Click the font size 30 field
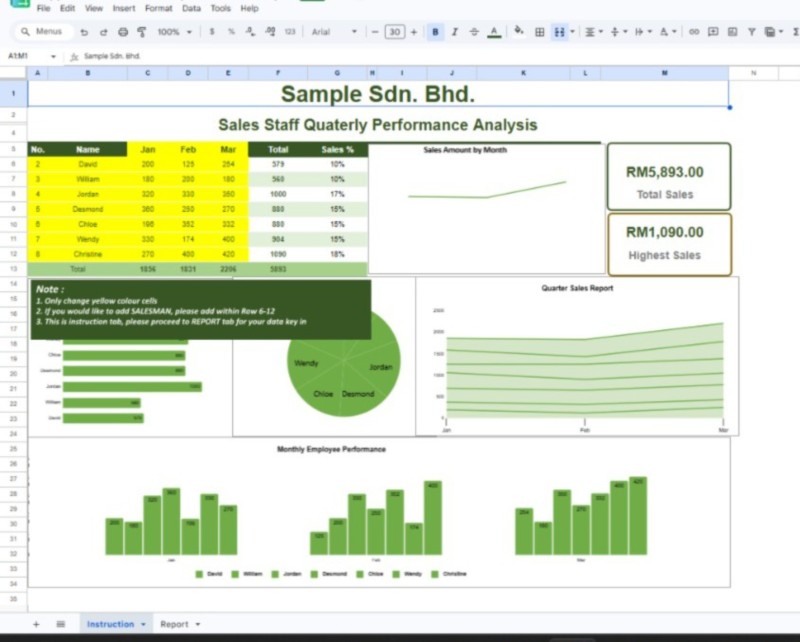Viewport: 800px width, 642px height. 394,32
